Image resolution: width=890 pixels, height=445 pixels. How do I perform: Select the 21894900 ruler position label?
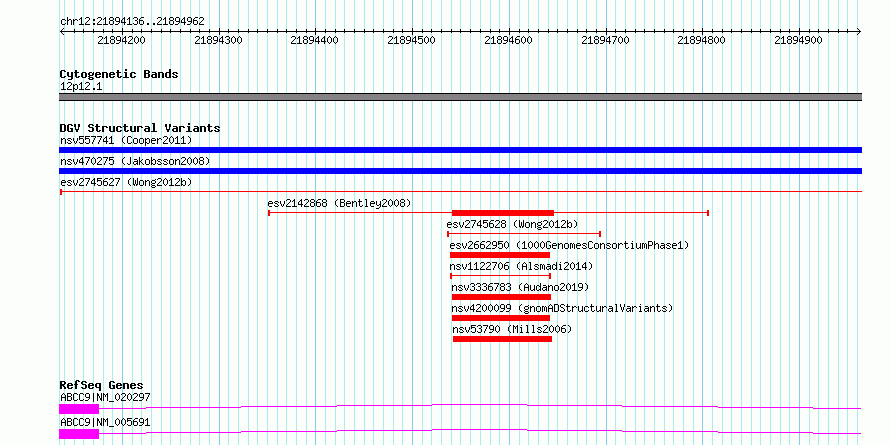[799, 40]
